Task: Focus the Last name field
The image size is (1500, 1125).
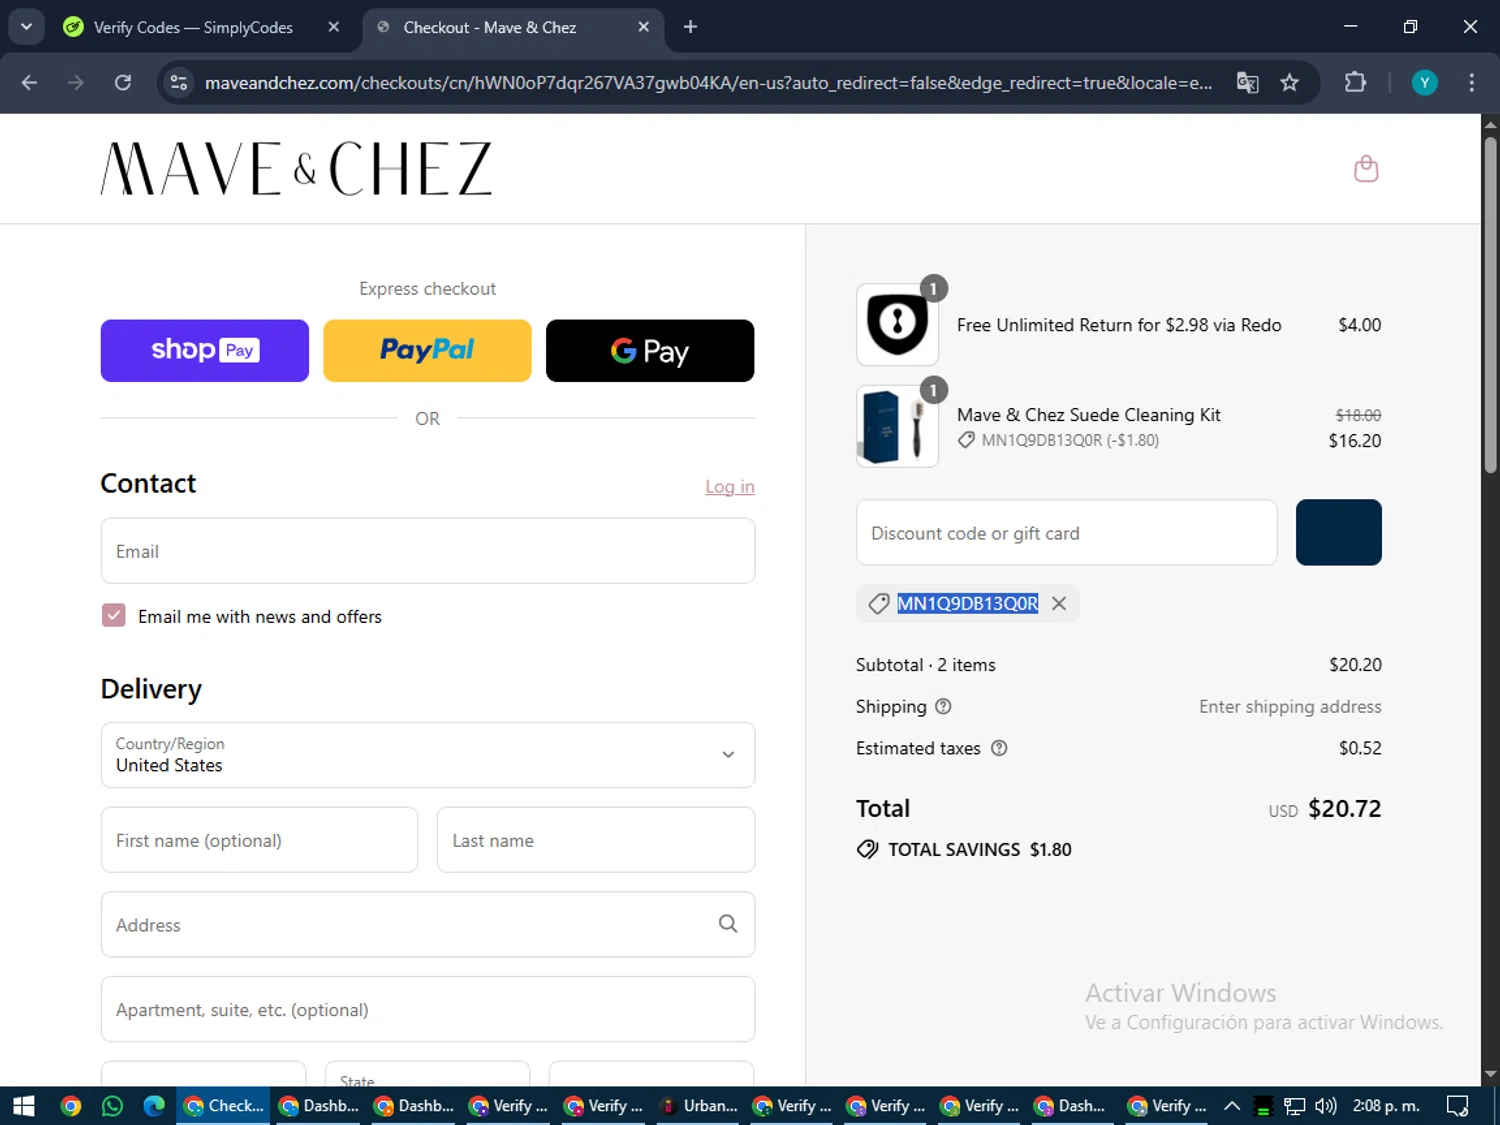Action: coord(596,840)
